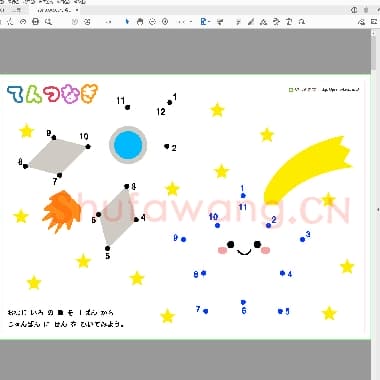380x380 pixels.
Task: Click the Print icon in the toolbar
Action: click(35, 22)
